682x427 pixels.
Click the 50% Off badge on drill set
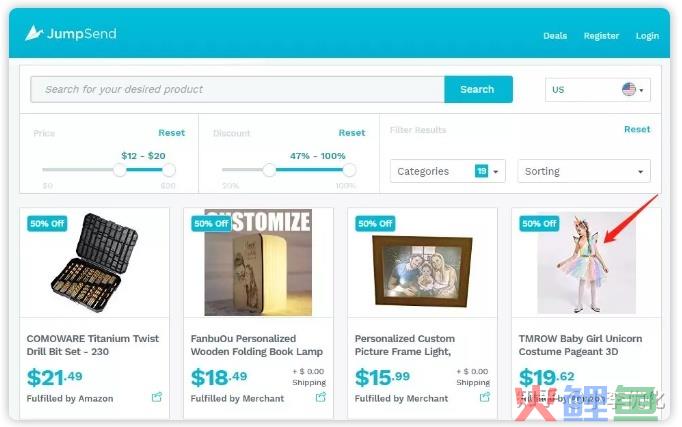coord(47,224)
